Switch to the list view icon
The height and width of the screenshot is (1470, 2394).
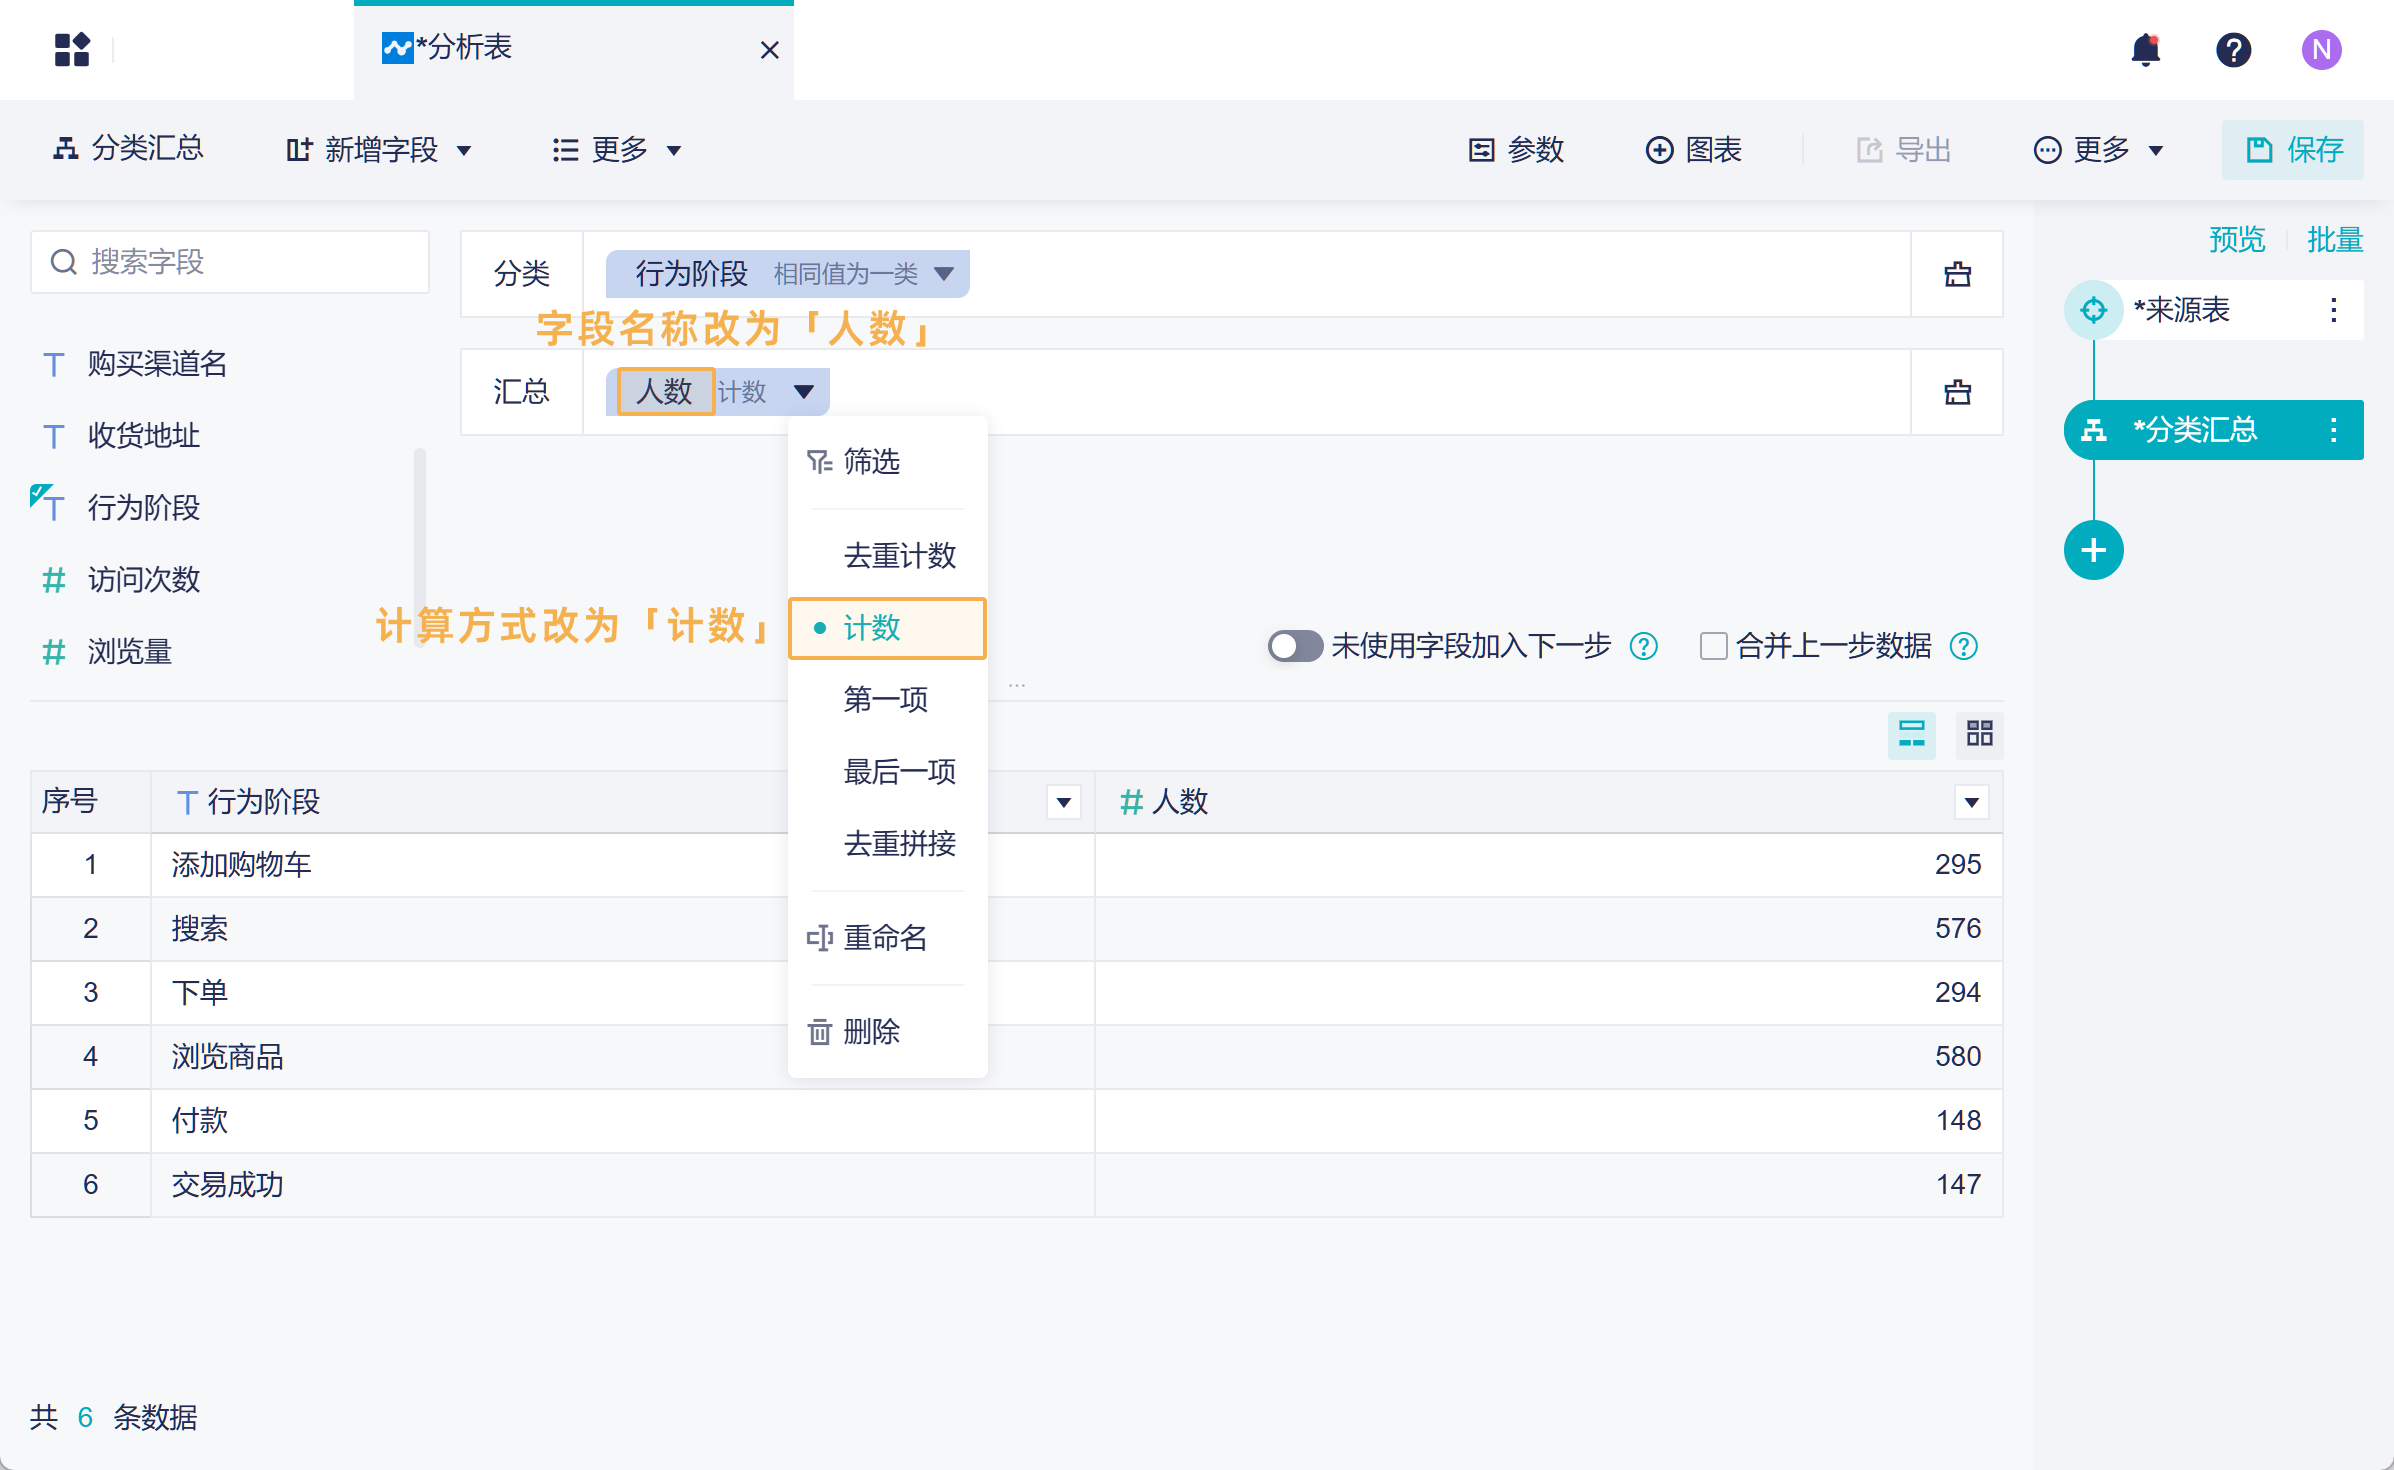click(x=1911, y=734)
